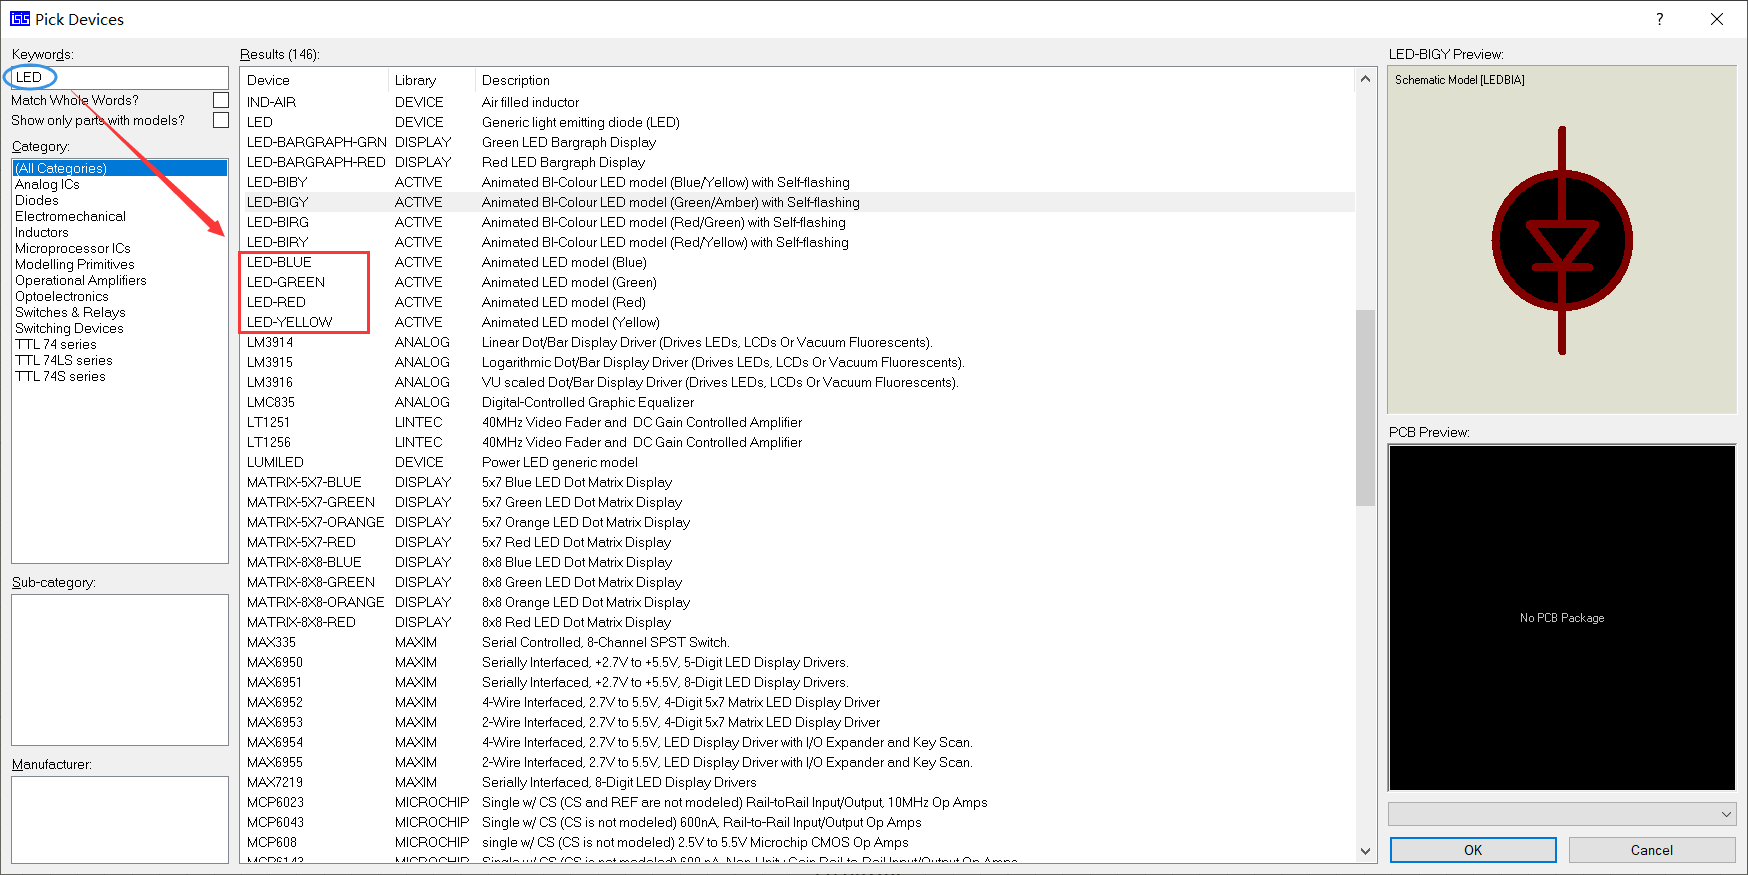Sort by Description column header
Viewport: 1748px width, 875px height.
click(x=915, y=80)
